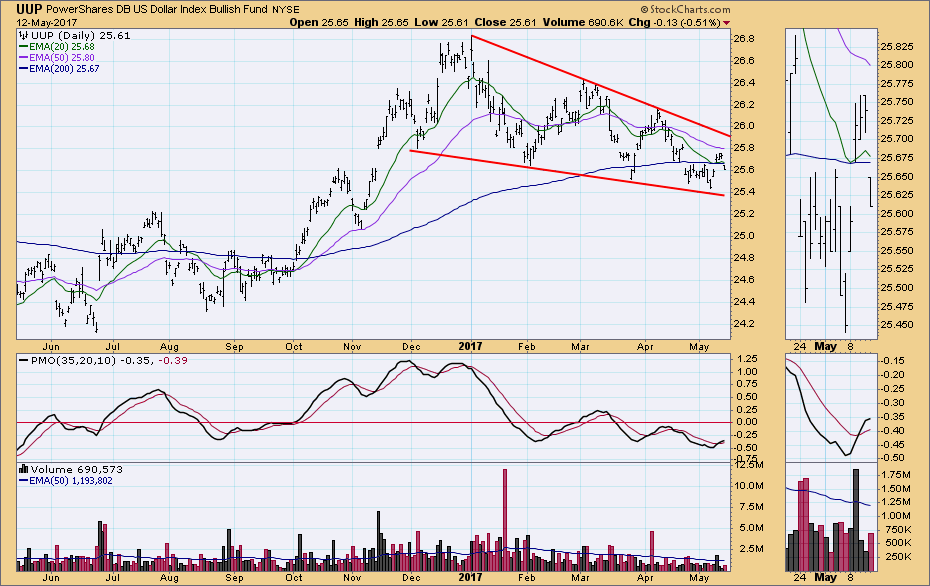Click the volume bars icon beside Volume 690,573
Image resolution: width=930 pixels, height=586 pixels.
click(24, 469)
